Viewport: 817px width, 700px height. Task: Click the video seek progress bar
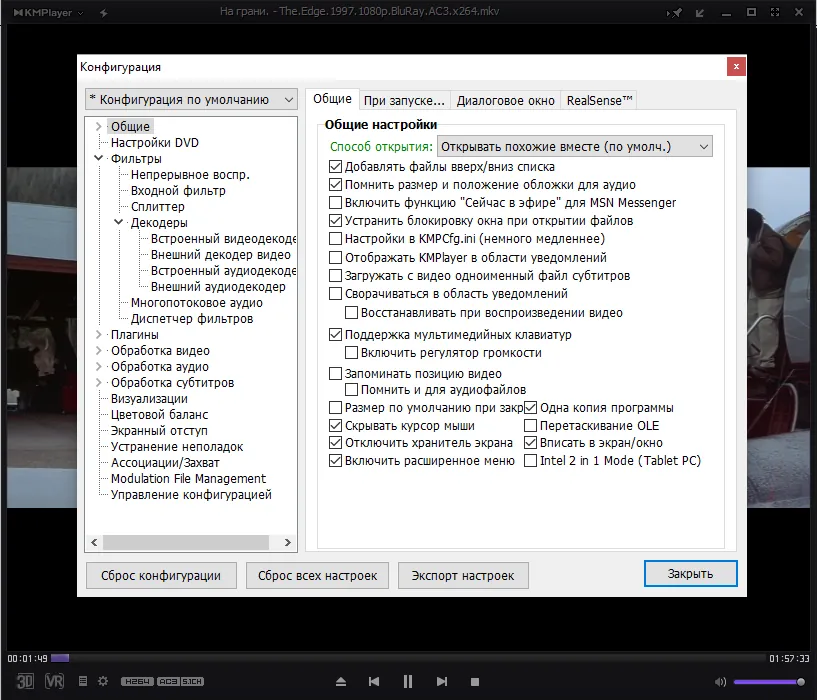tap(408, 658)
